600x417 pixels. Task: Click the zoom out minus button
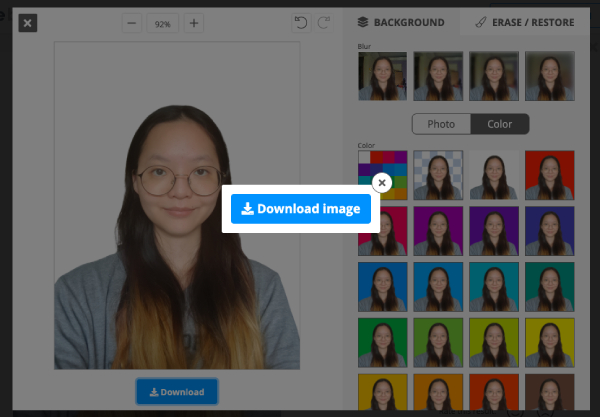click(133, 23)
